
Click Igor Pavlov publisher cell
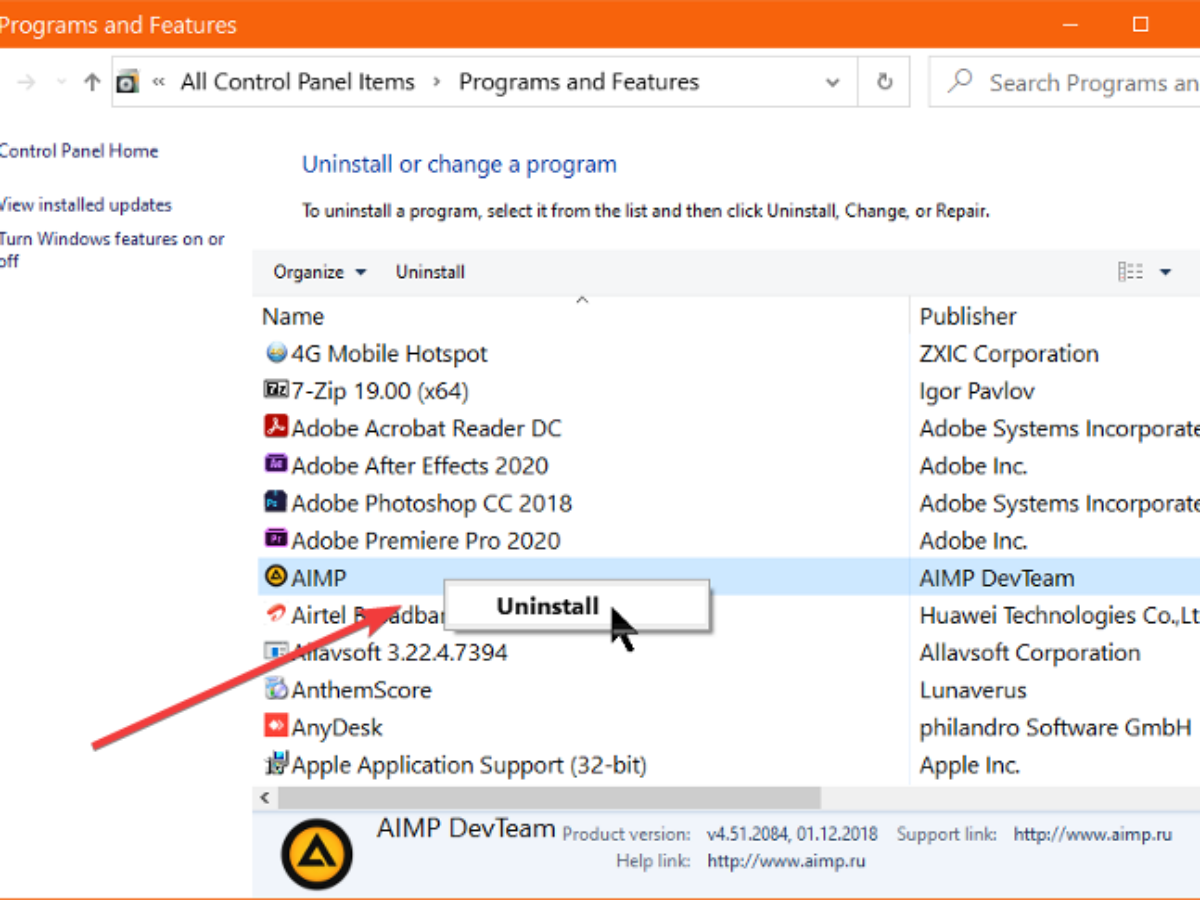(x=977, y=391)
